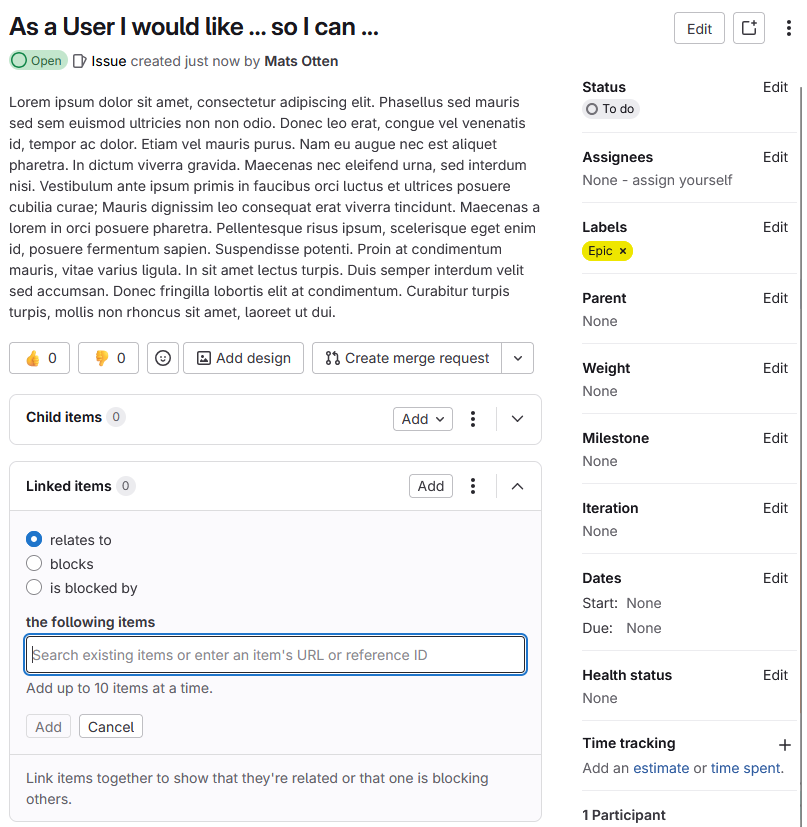Click the Add design button

click(243, 358)
